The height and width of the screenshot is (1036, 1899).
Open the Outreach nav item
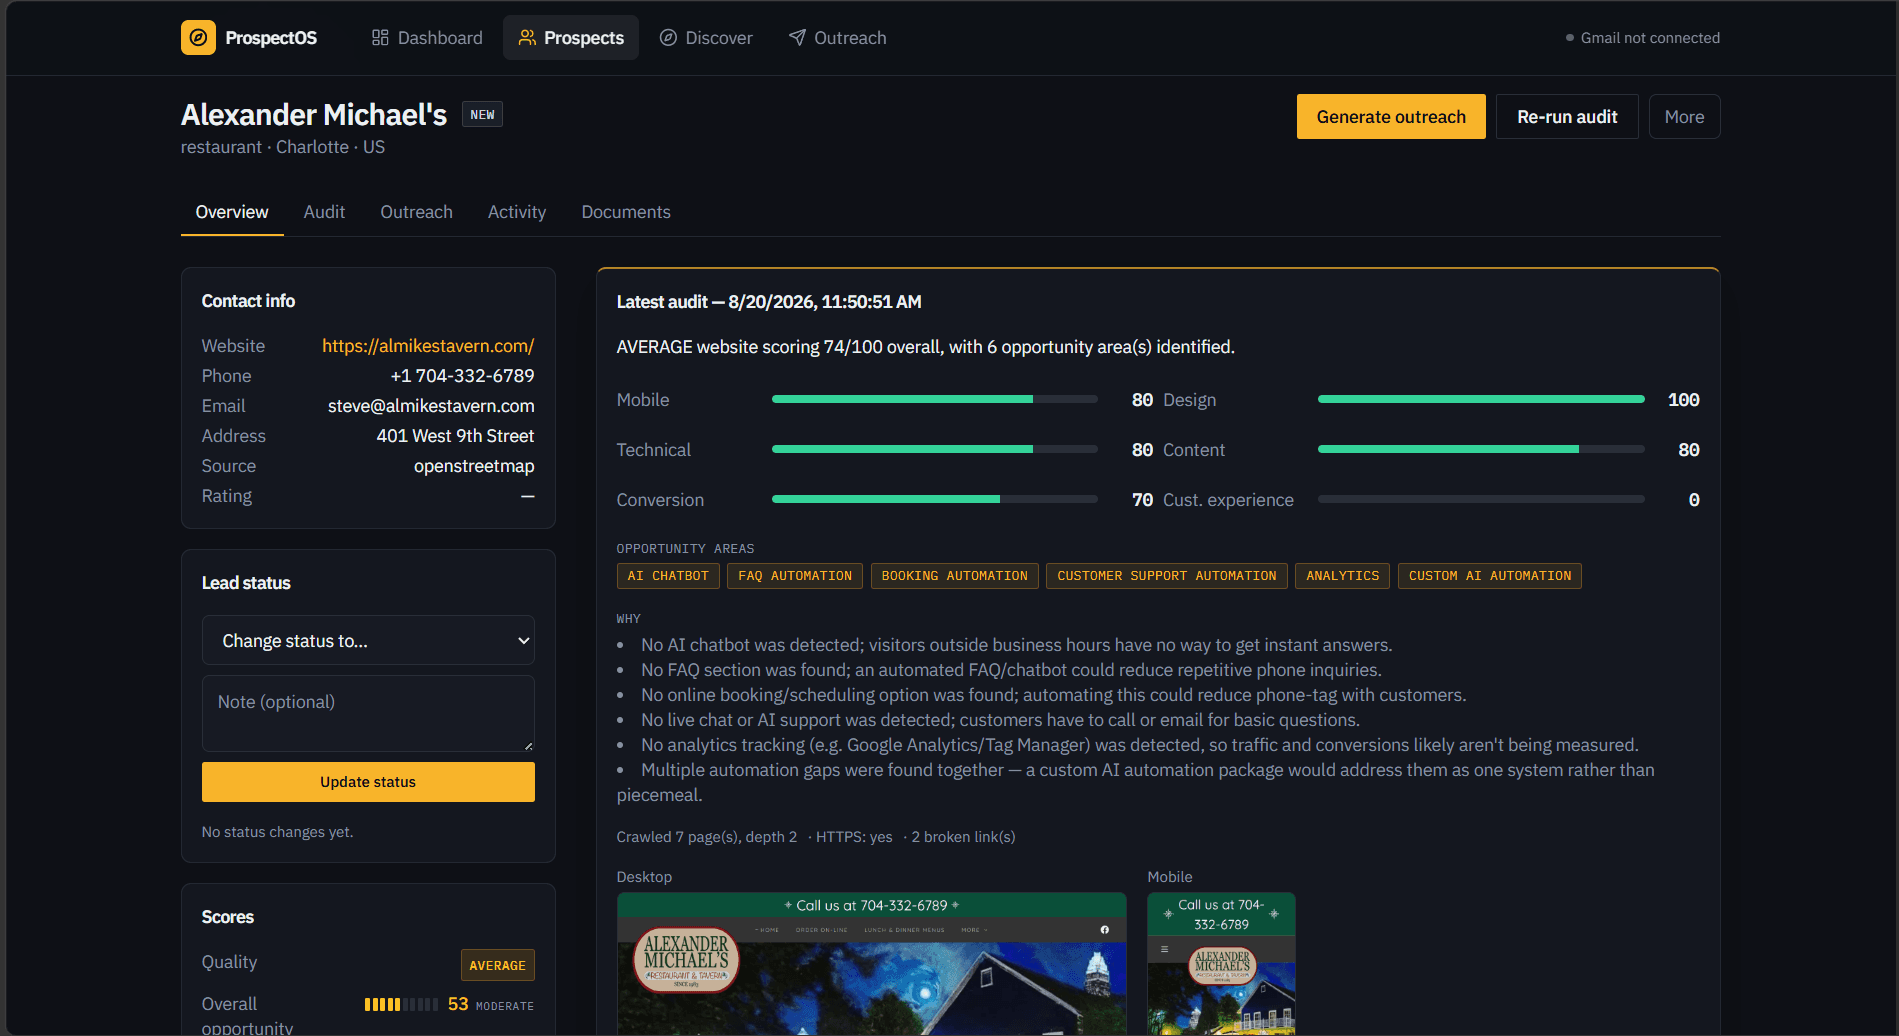click(x=838, y=38)
